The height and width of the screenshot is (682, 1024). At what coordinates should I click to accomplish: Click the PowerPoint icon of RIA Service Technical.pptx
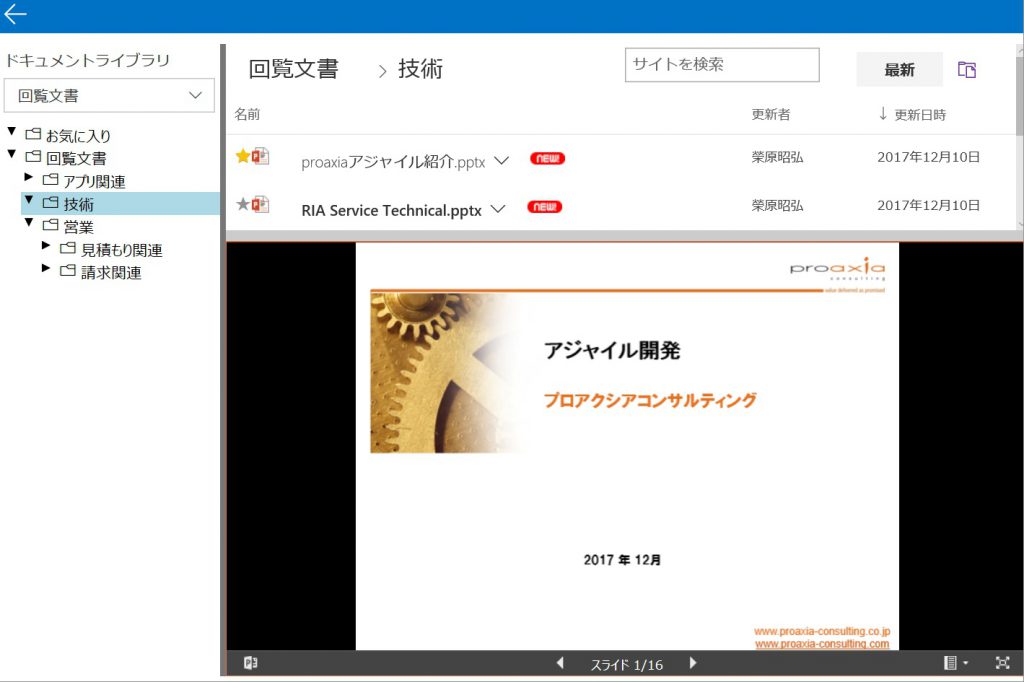(261, 204)
